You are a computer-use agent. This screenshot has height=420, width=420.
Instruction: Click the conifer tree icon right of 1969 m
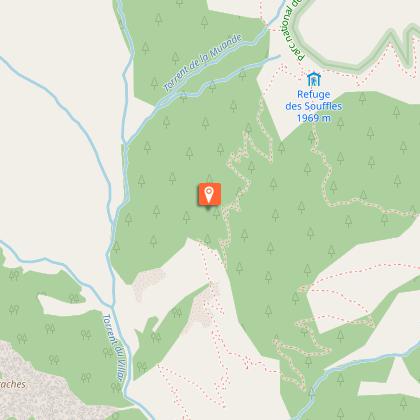coord(340,123)
